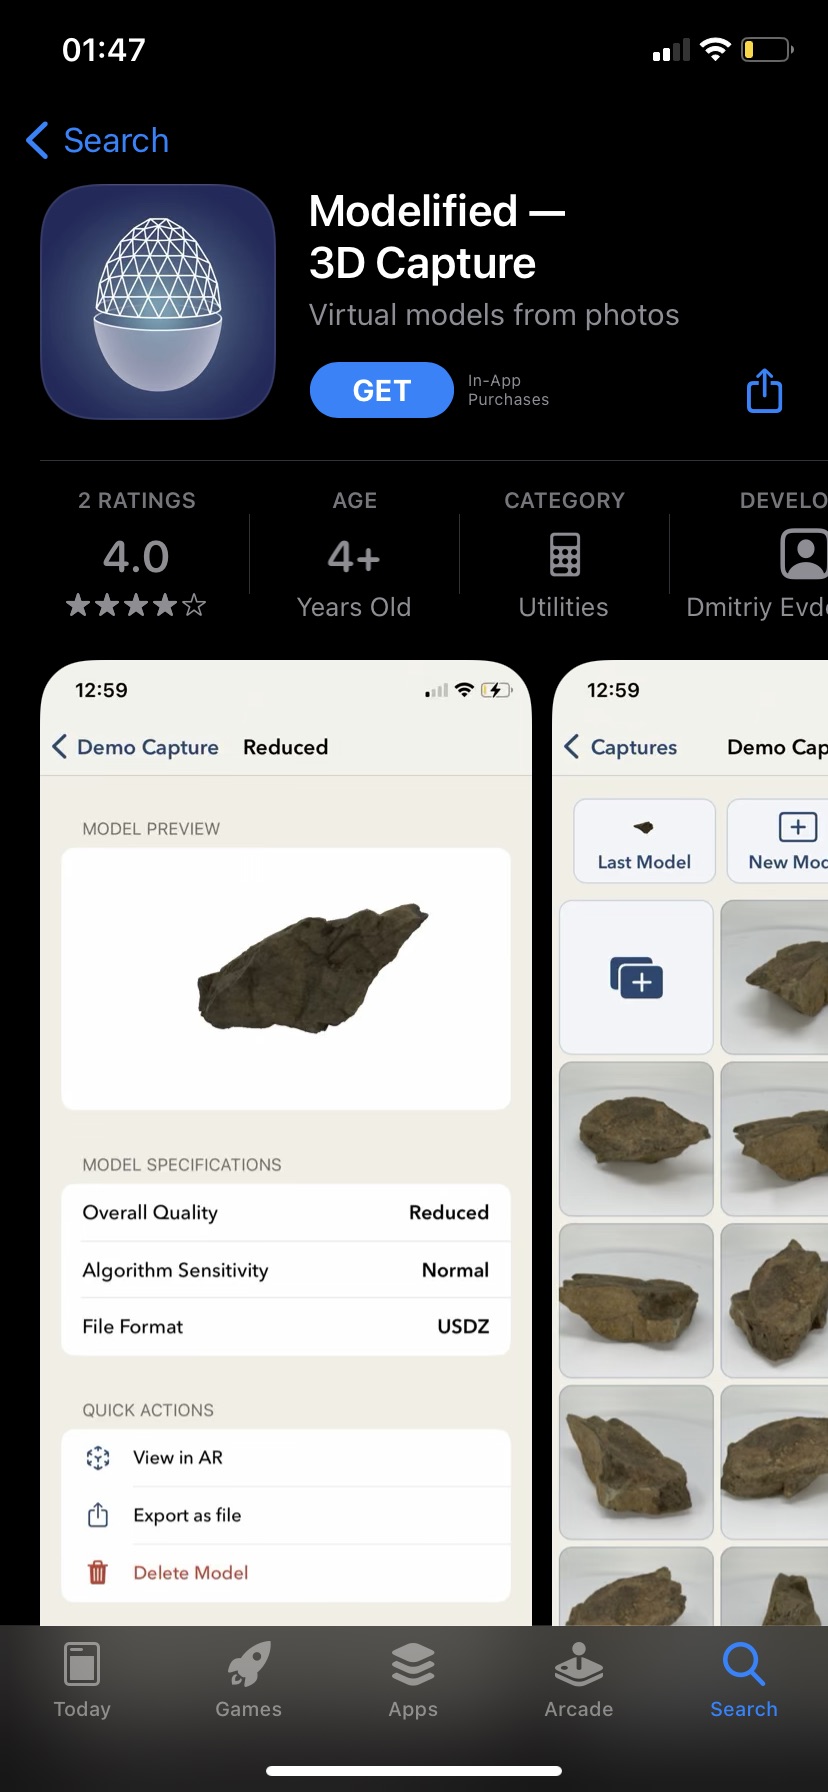Select the Search tab in bottom bar
Viewport: 828px width, 1792px height.
(743, 1680)
